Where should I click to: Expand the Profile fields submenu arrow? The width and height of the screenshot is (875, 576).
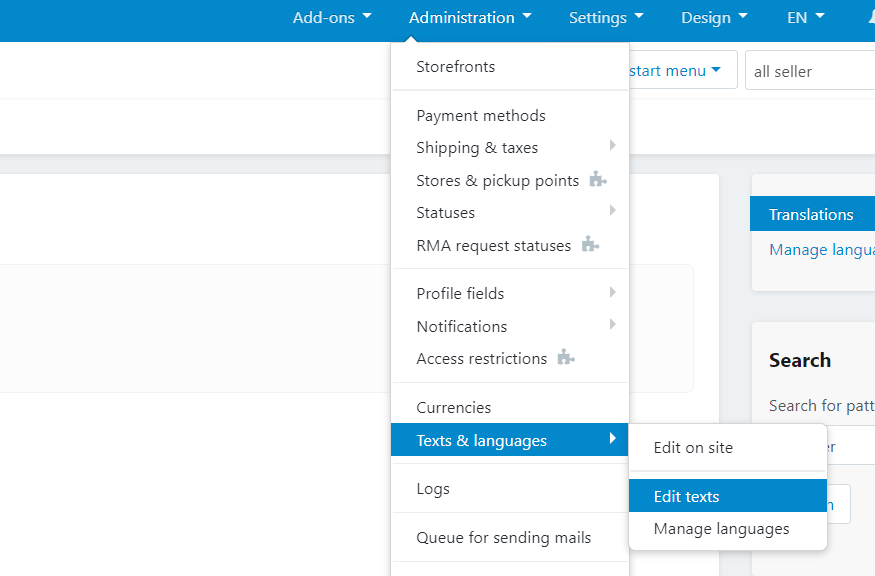(x=612, y=293)
